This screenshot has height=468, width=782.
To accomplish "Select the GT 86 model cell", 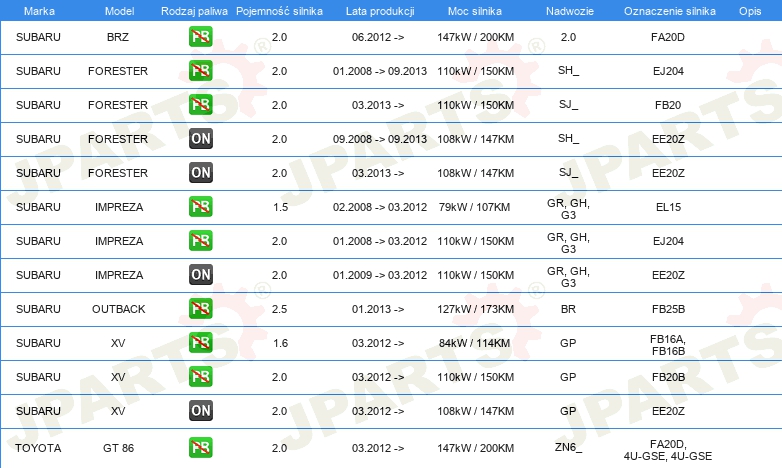I will pos(118,448).
